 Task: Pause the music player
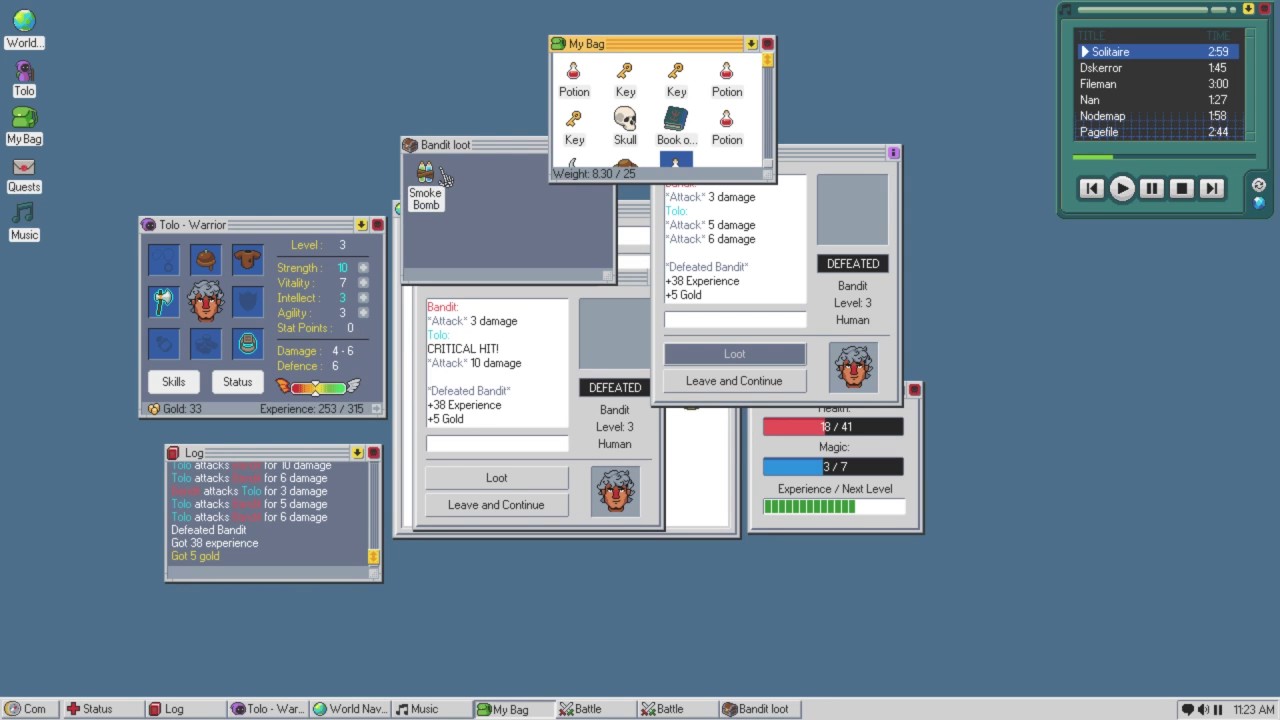point(1152,188)
